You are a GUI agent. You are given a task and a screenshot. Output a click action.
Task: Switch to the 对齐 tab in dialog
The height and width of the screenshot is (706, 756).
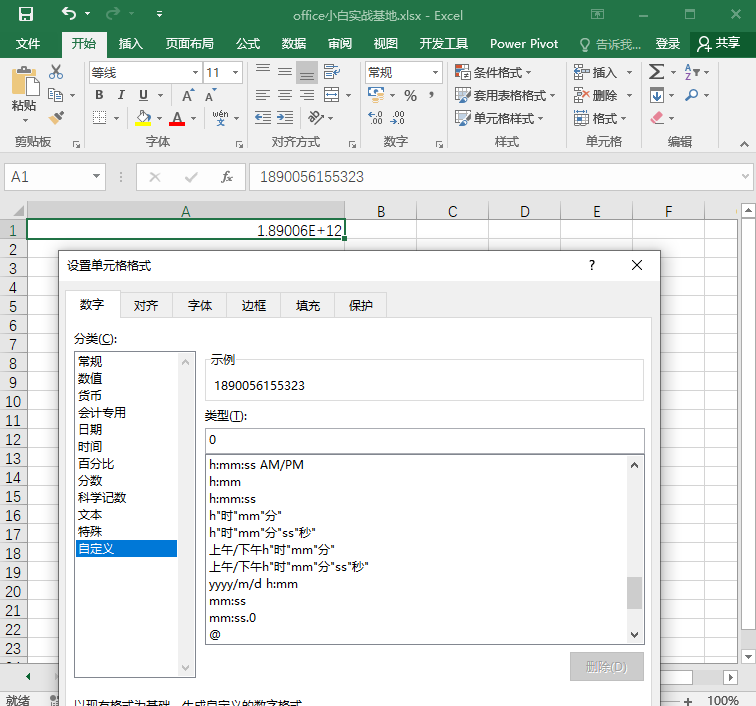[146, 305]
